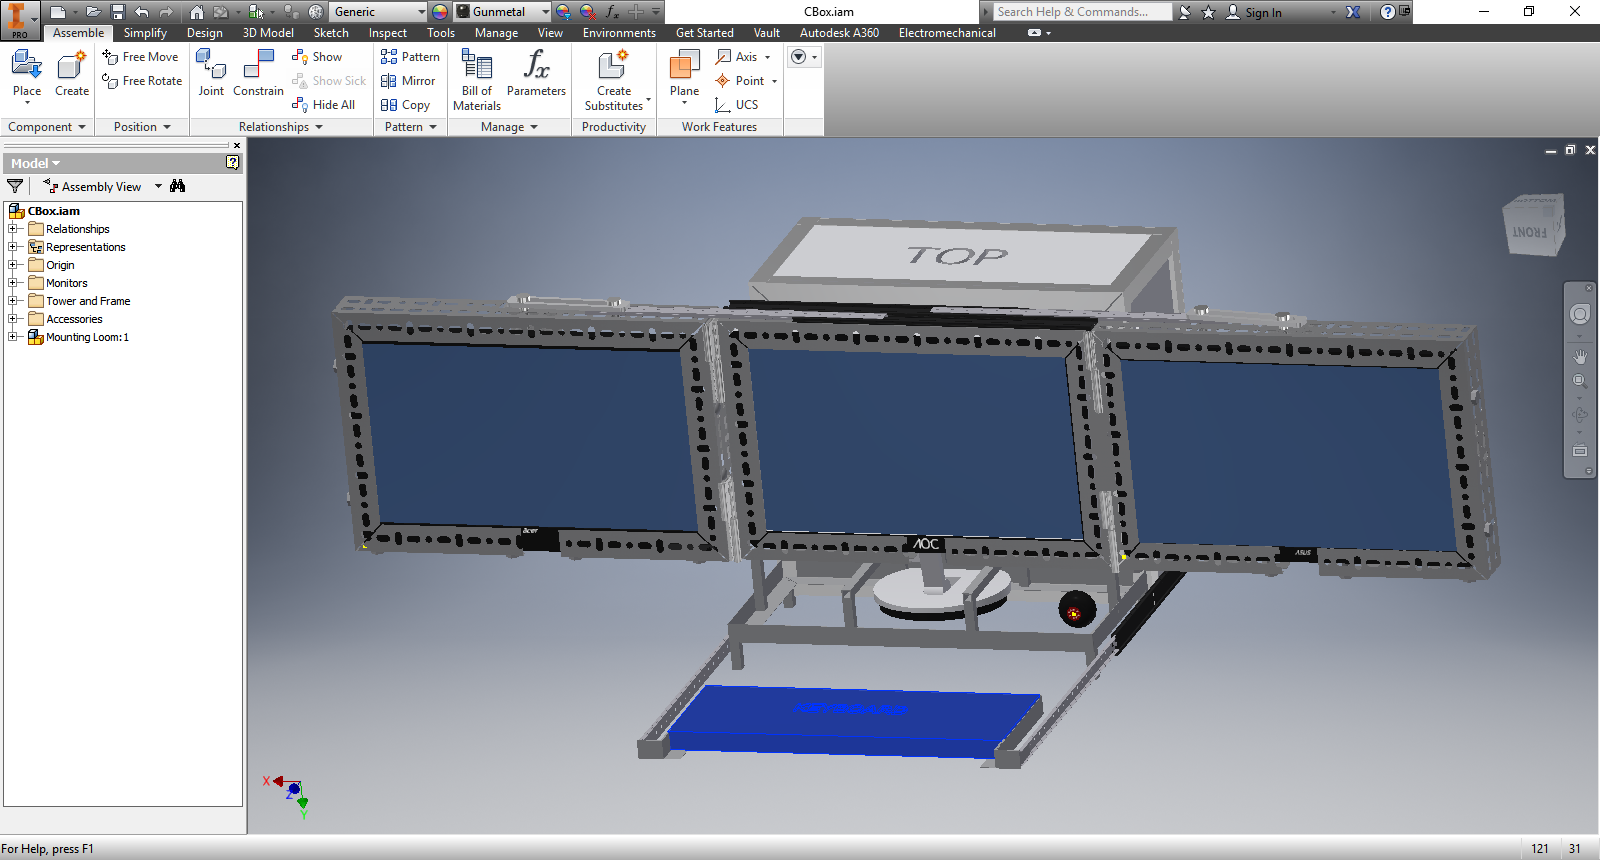Click the binoculars Find icon in browser
The image size is (1600, 860).
pos(178,186)
